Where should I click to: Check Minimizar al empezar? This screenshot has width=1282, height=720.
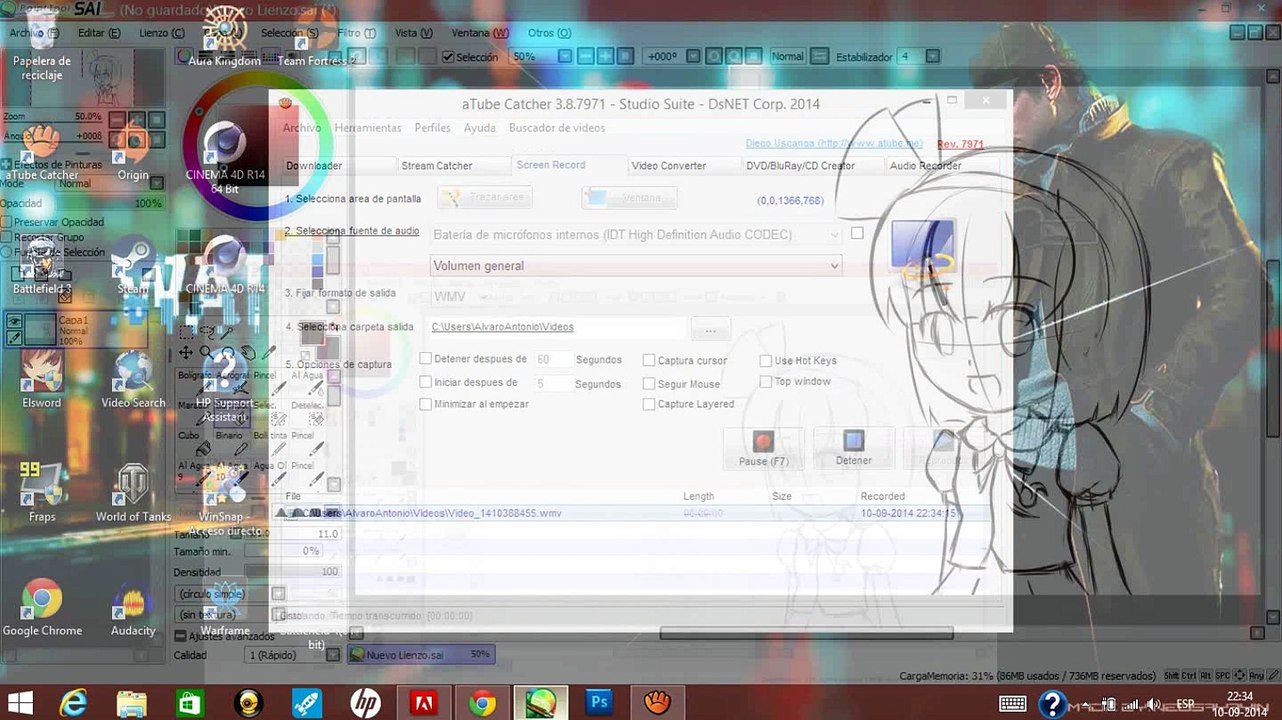[426, 404]
